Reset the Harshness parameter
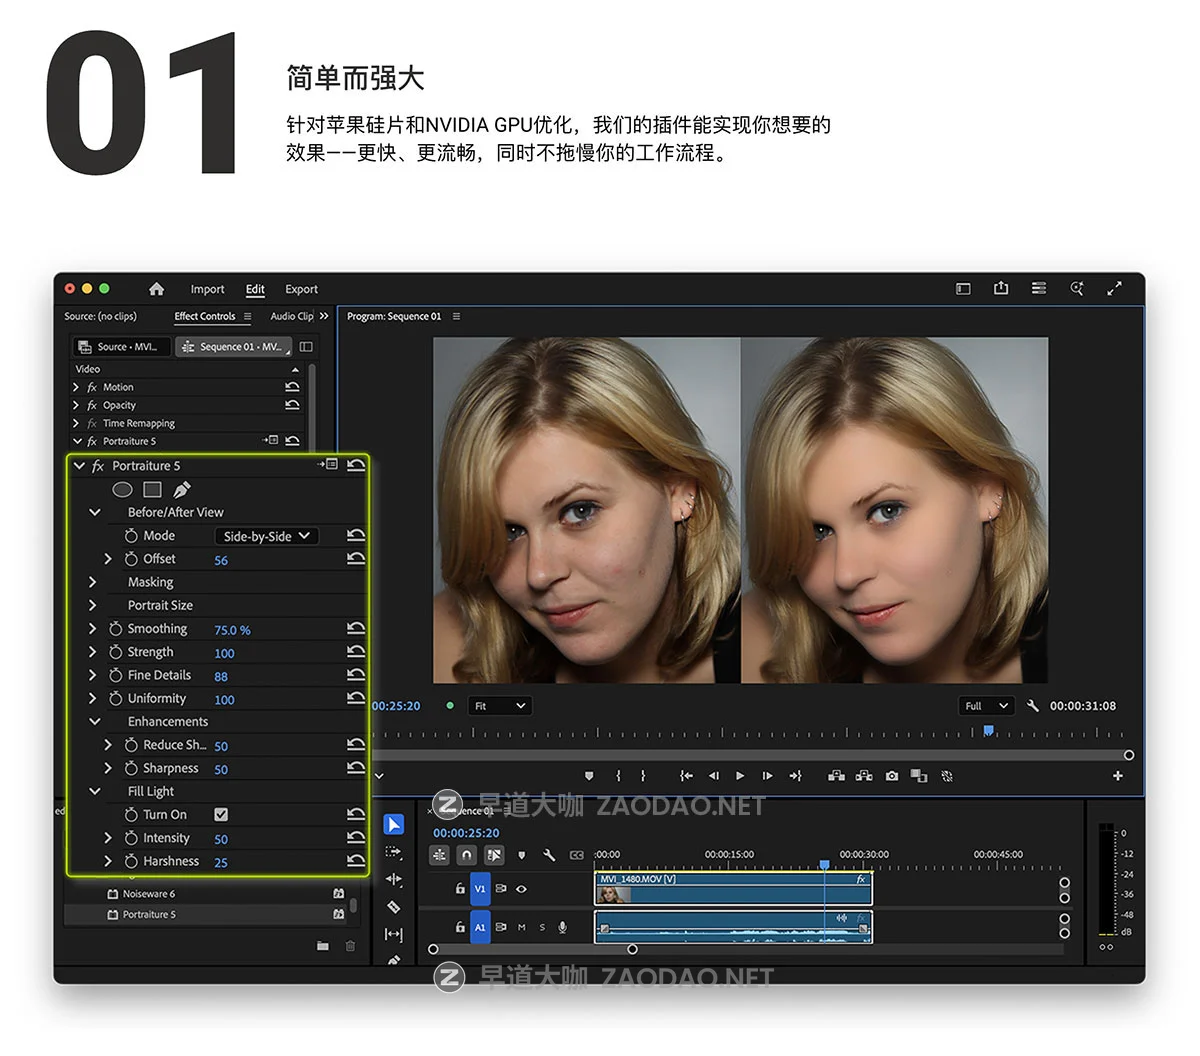Screen dimensions: 1200x1056 pyautogui.click(x=356, y=861)
